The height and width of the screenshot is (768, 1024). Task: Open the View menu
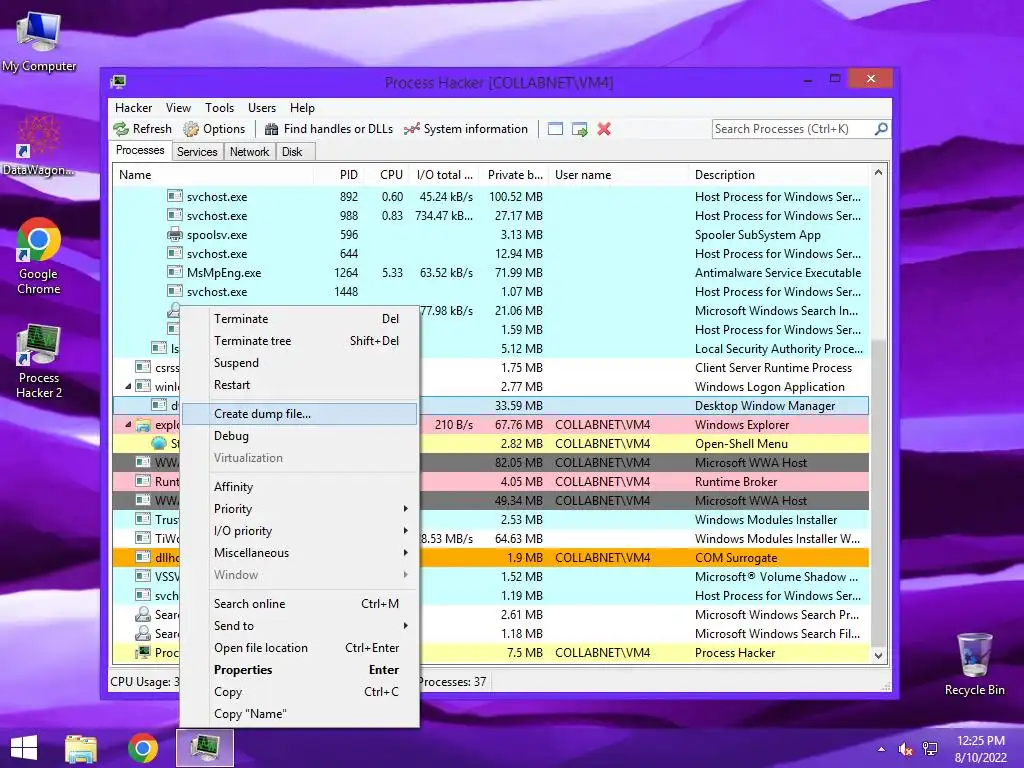click(x=178, y=108)
